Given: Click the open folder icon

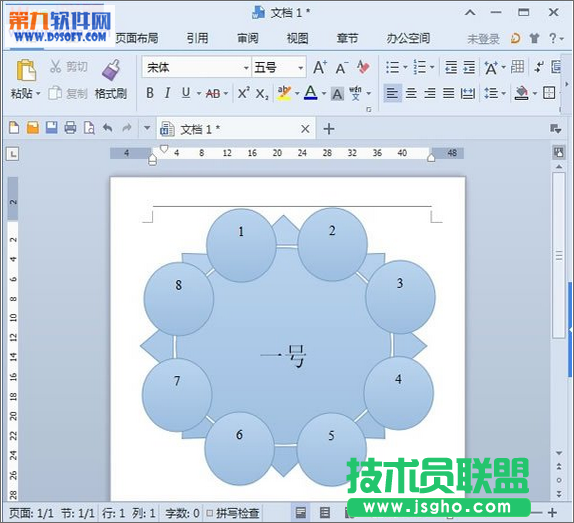Looking at the screenshot, I should point(33,128).
